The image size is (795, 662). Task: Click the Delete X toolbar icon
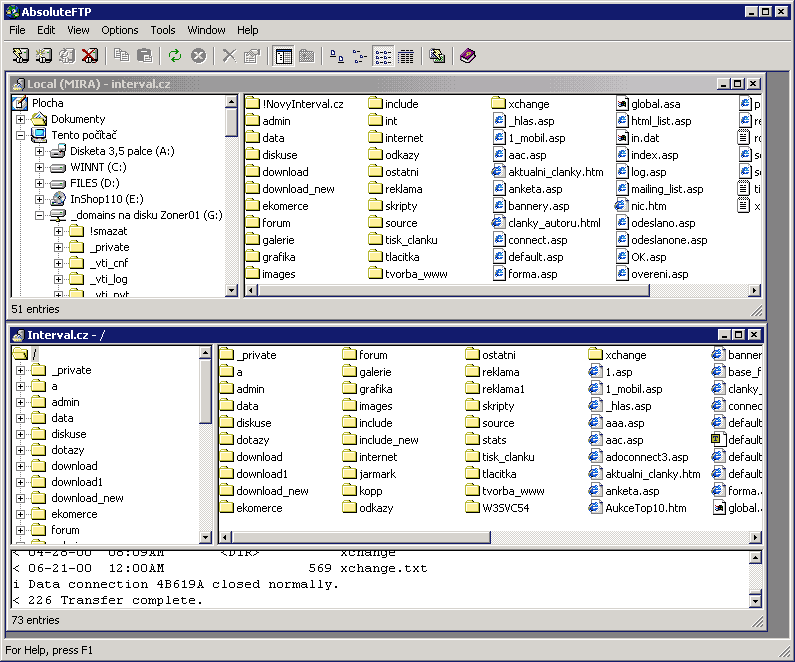(229, 56)
